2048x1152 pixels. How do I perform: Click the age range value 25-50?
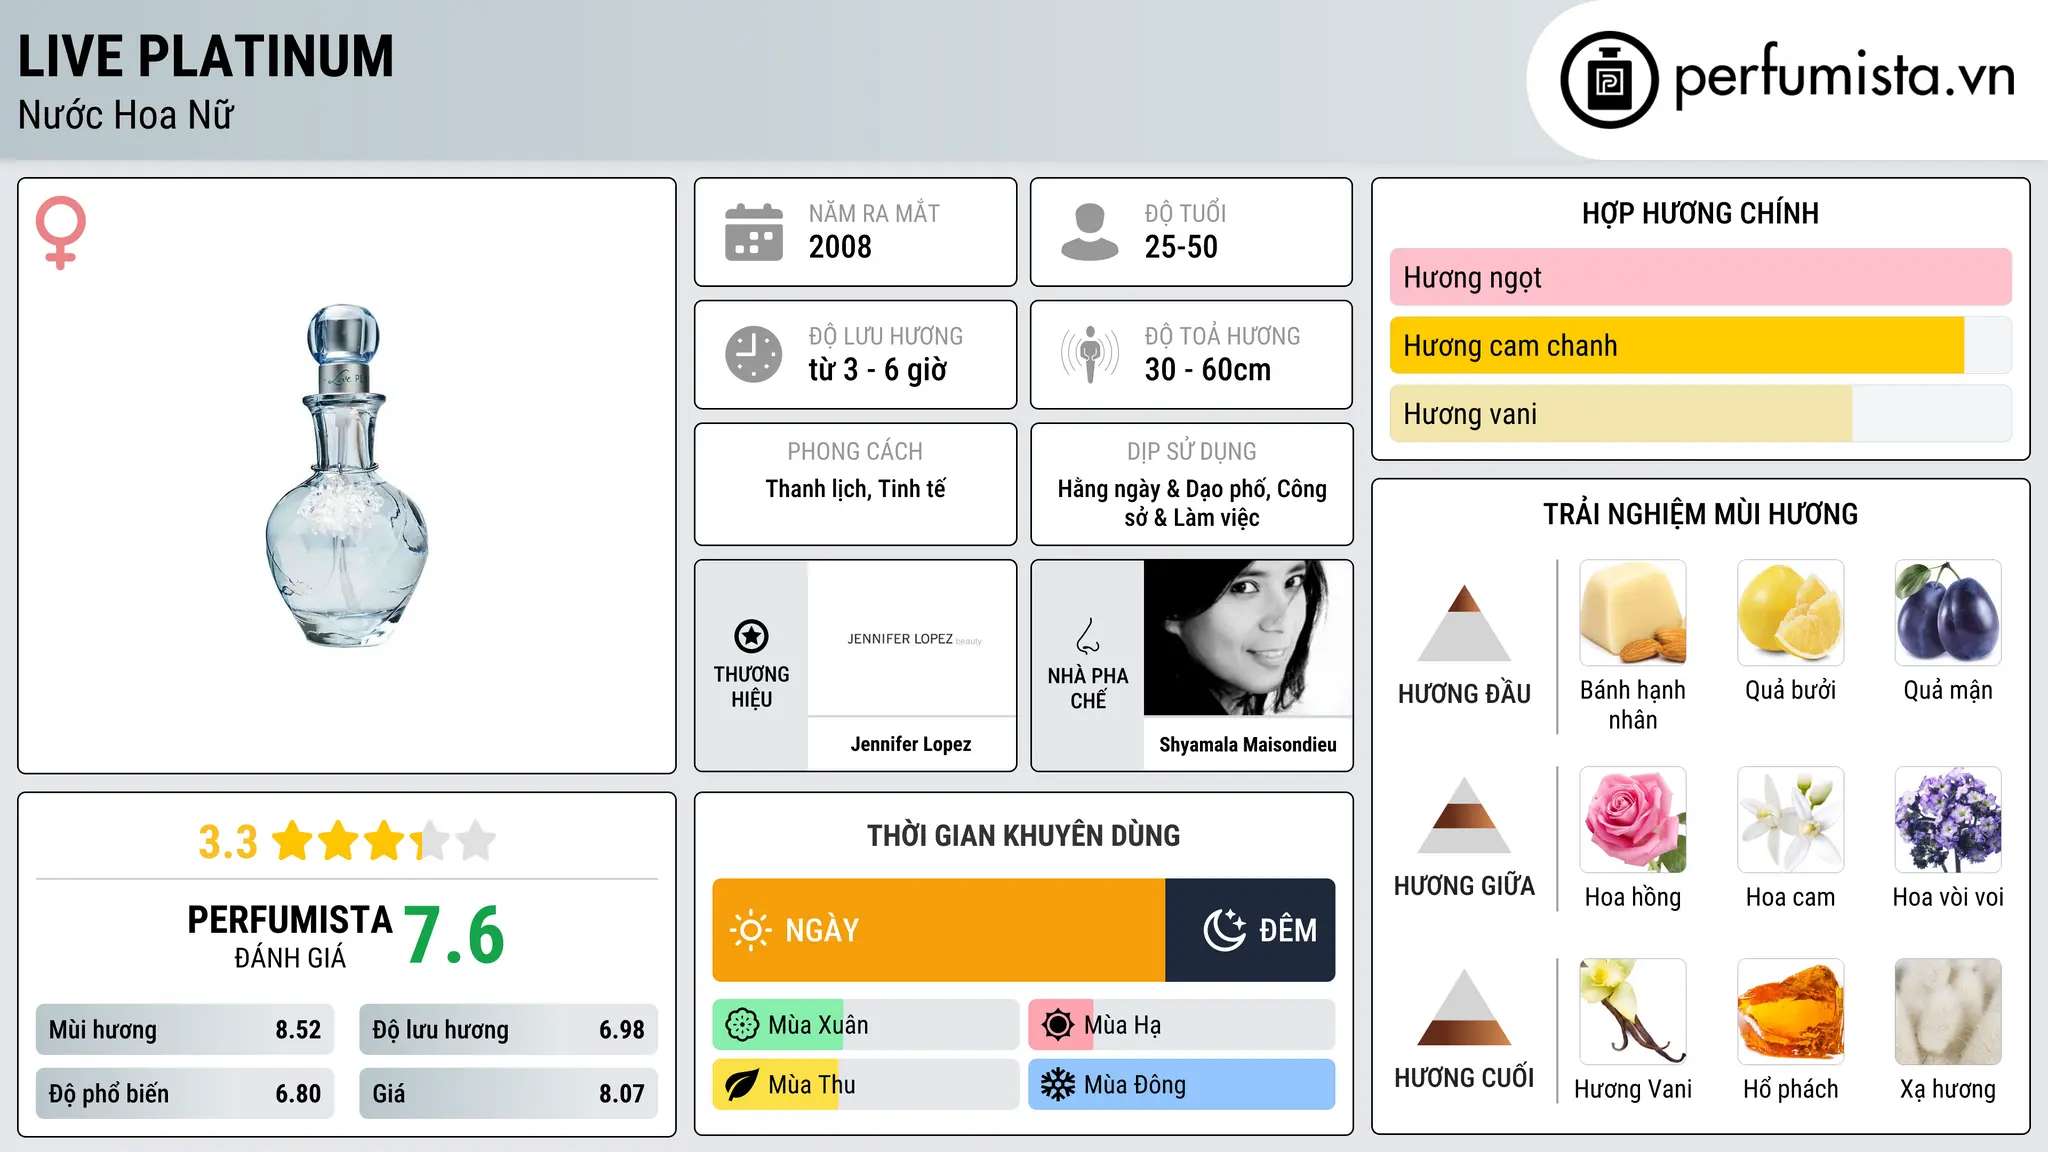coord(1181,247)
